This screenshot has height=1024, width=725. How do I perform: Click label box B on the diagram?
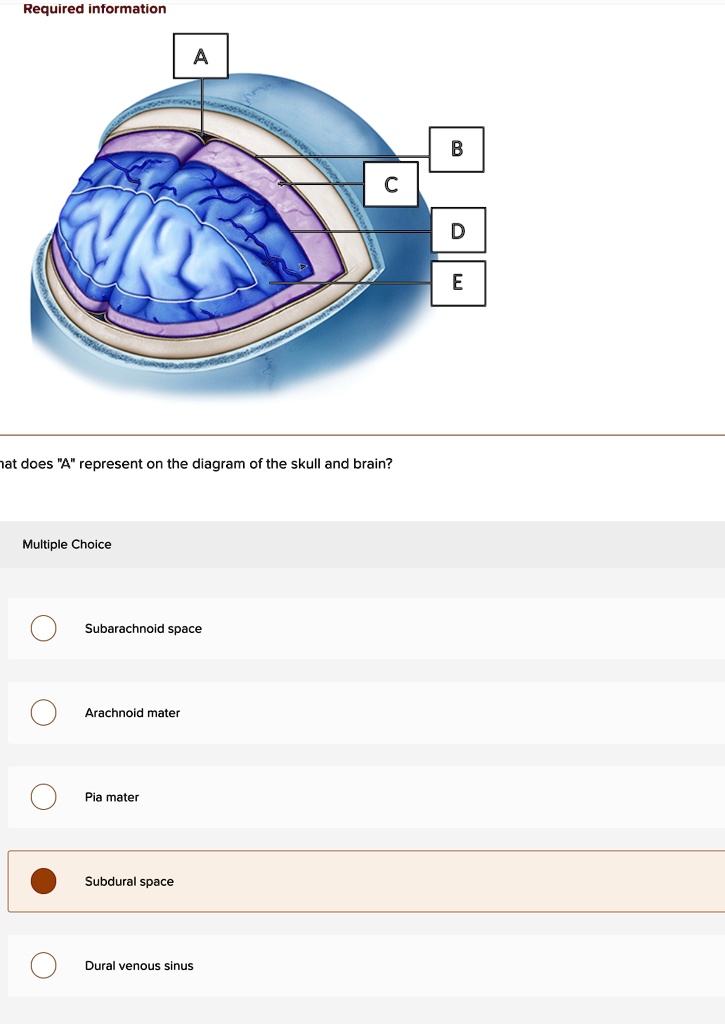(457, 148)
